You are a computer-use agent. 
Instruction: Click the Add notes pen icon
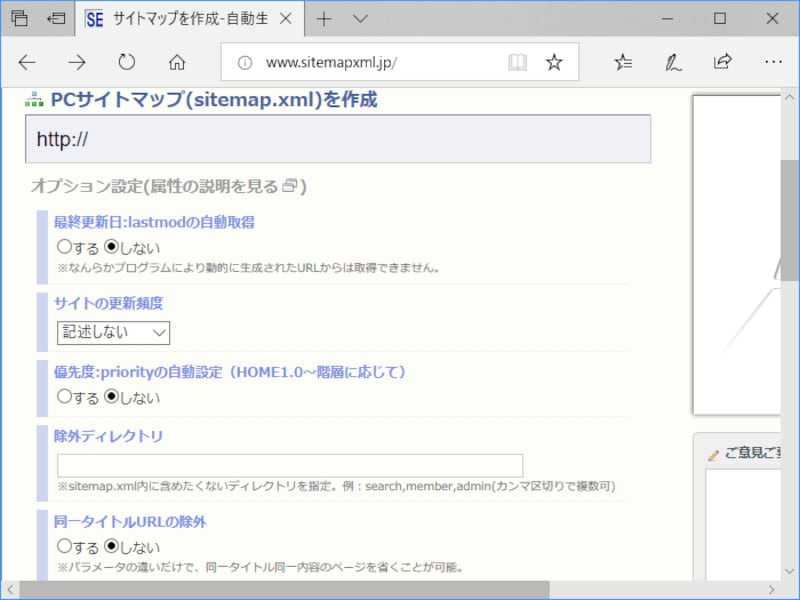click(x=673, y=62)
